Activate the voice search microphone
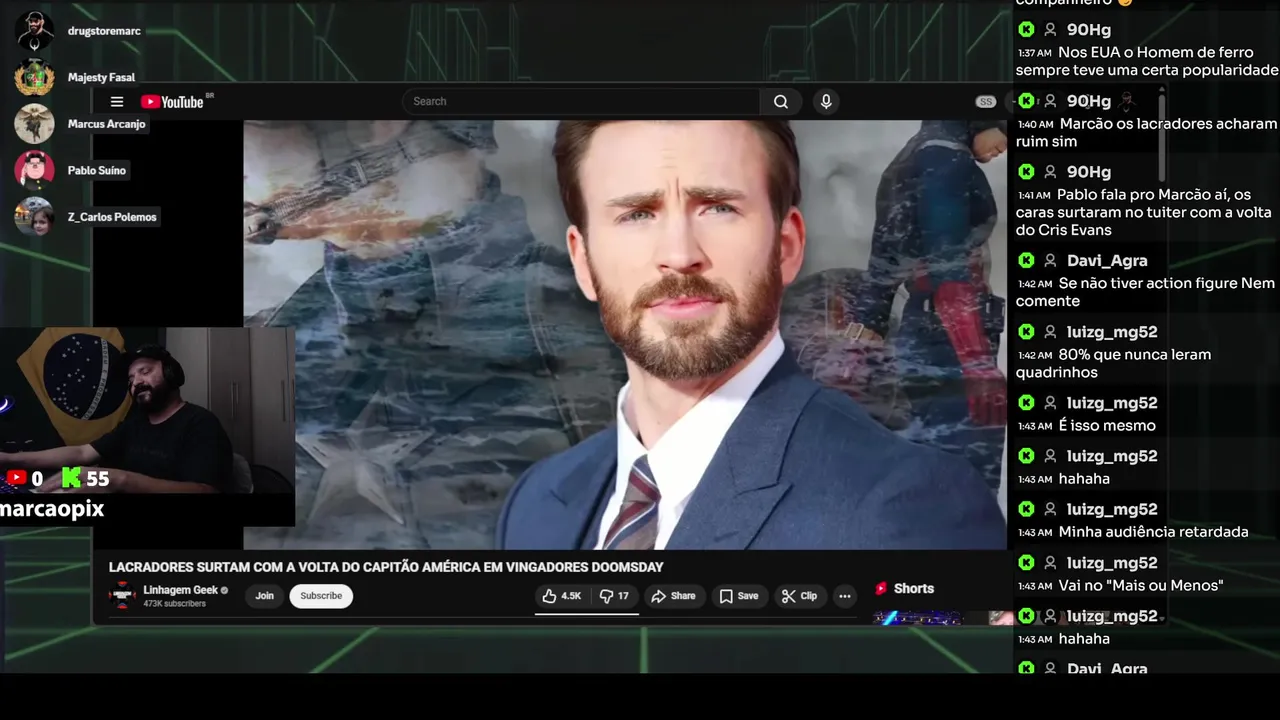Viewport: 1280px width, 720px height. pos(826,101)
